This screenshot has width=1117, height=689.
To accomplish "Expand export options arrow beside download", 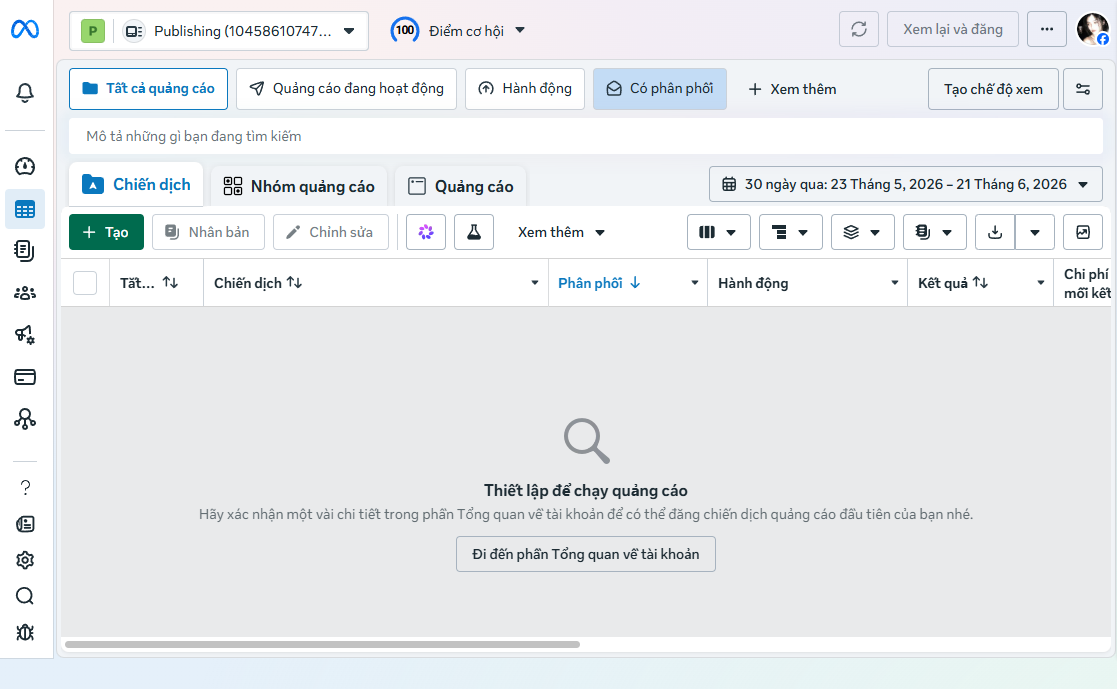I will [x=1034, y=232].
